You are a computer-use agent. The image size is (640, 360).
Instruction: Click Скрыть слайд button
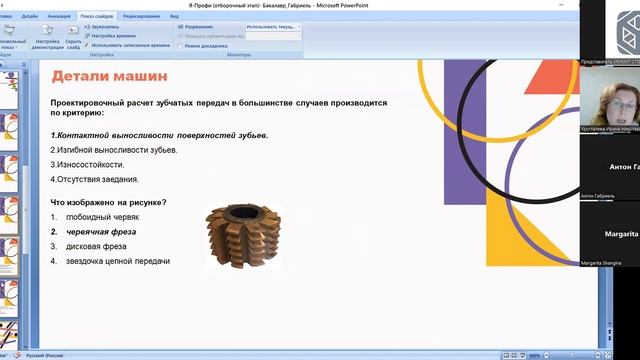(73, 37)
